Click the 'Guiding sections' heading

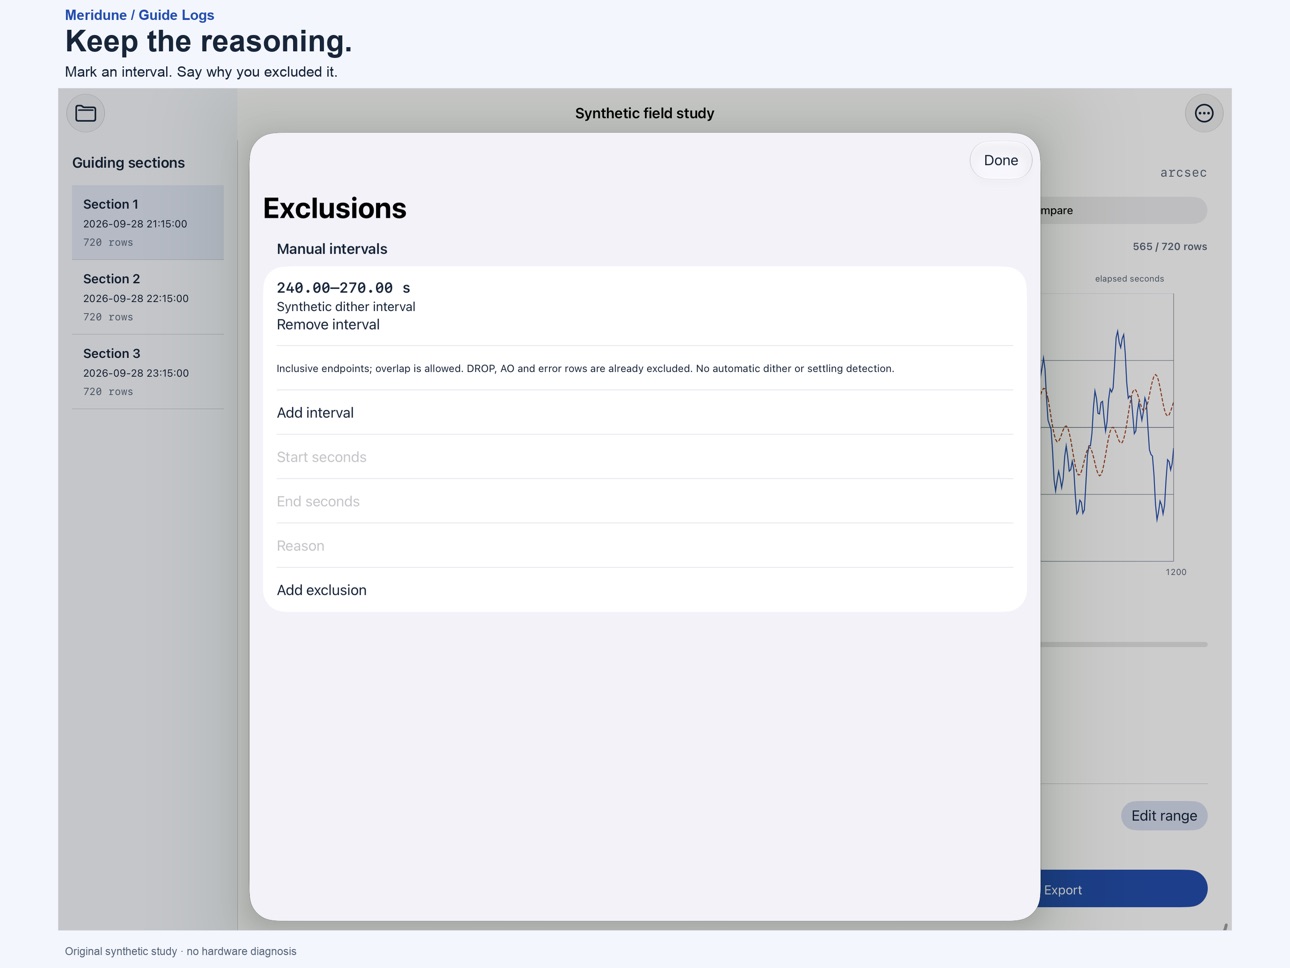pyautogui.click(x=128, y=163)
